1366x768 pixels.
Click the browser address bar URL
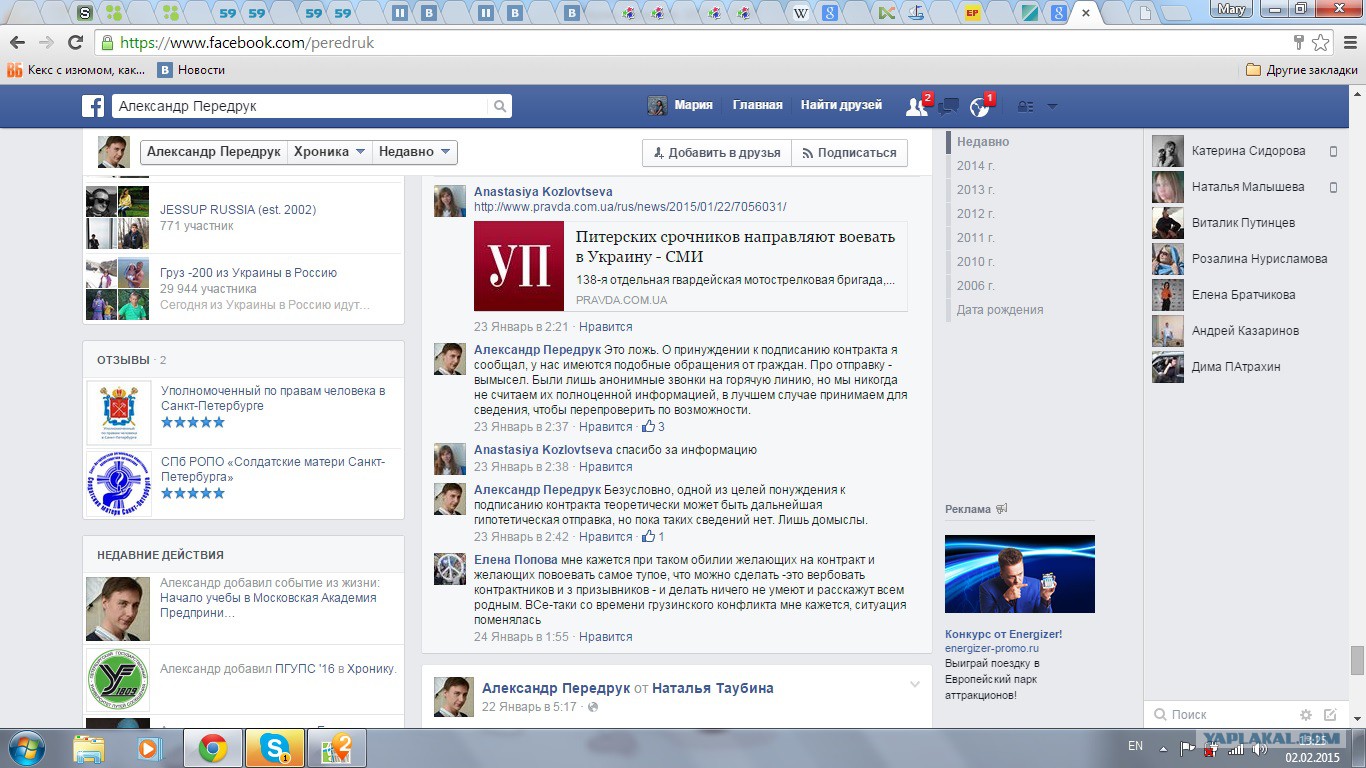point(247,43)
